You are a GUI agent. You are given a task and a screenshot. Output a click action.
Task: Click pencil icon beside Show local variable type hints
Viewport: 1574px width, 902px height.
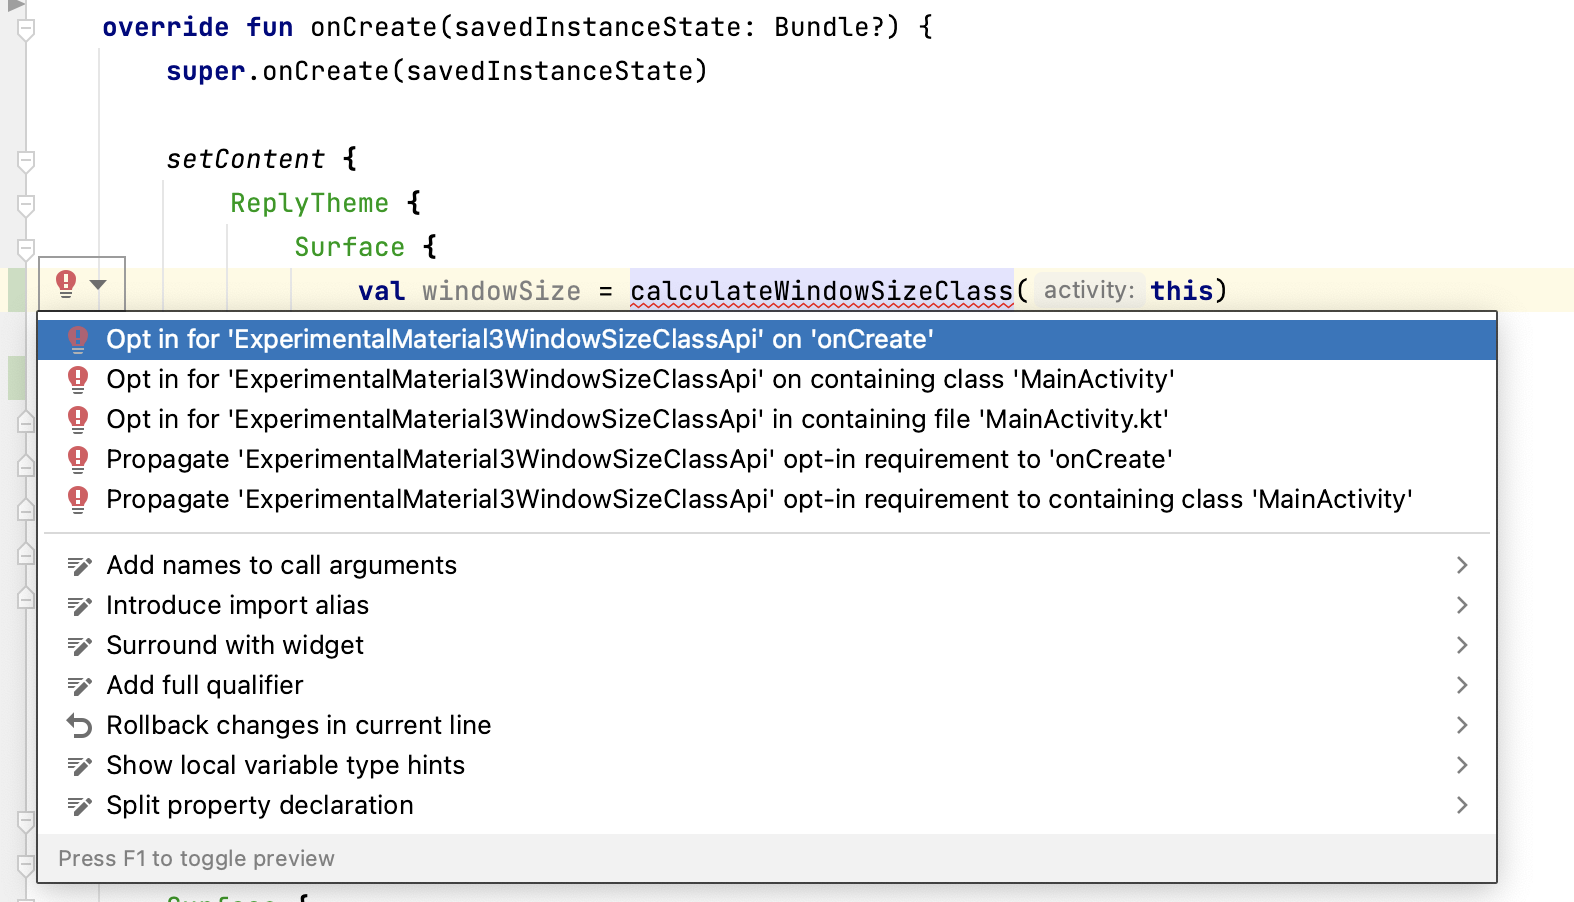tap(79, 766)
